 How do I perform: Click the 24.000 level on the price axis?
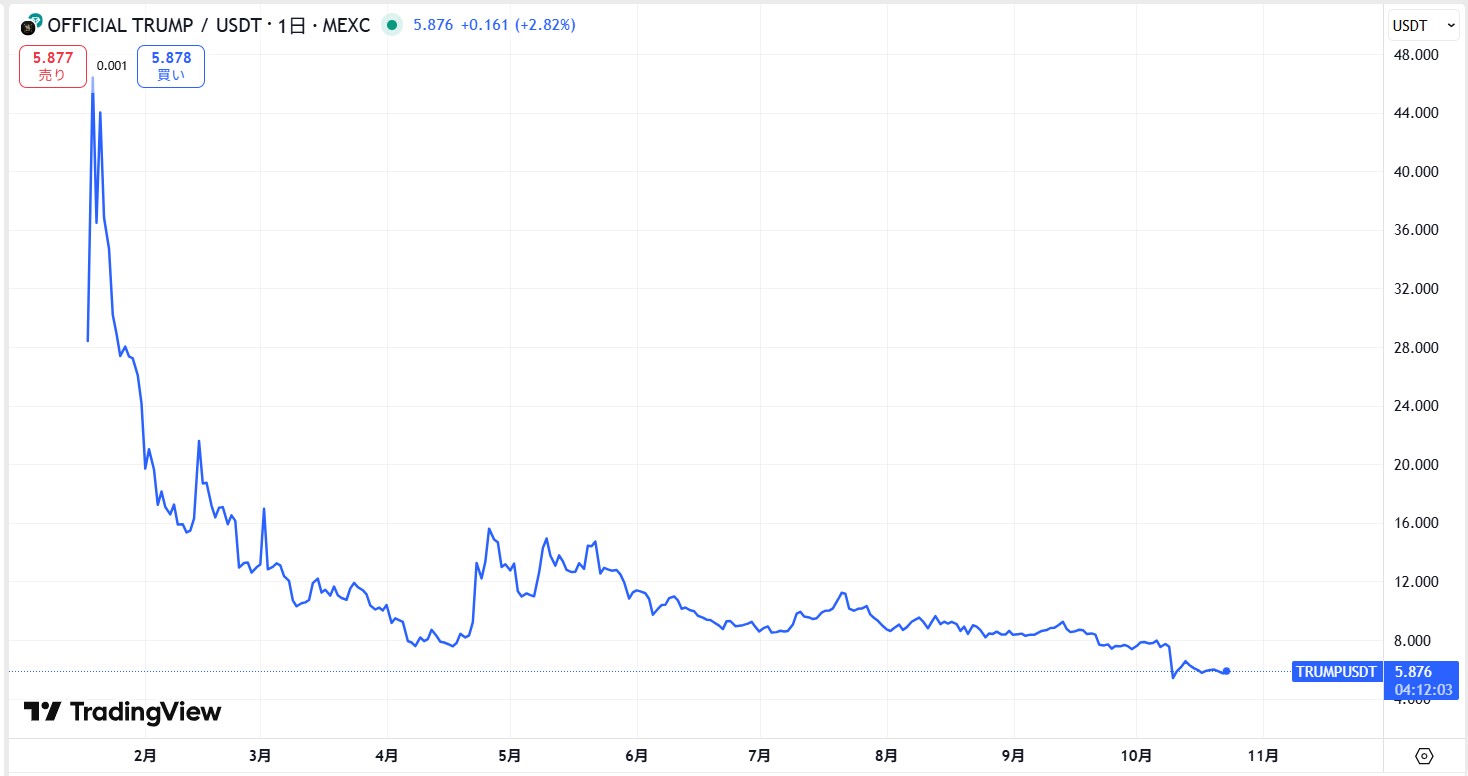point(1417,406)
